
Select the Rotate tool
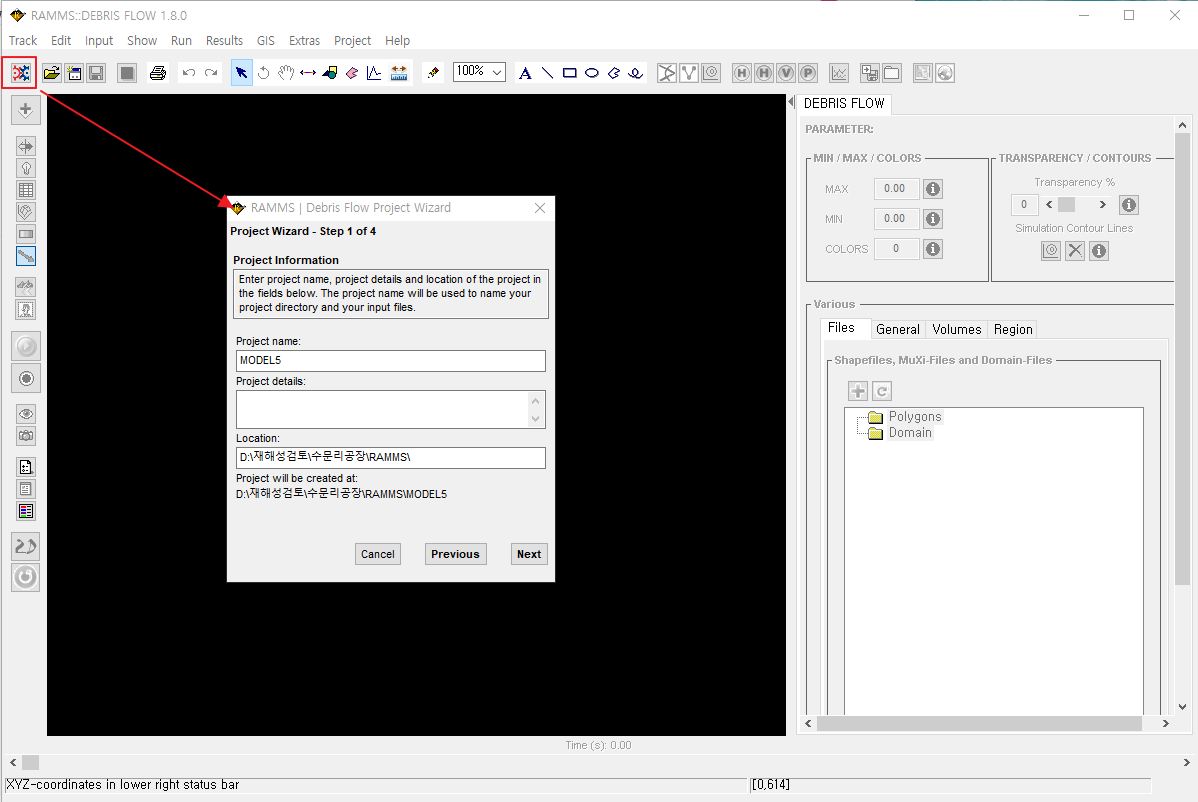(264, 73)
